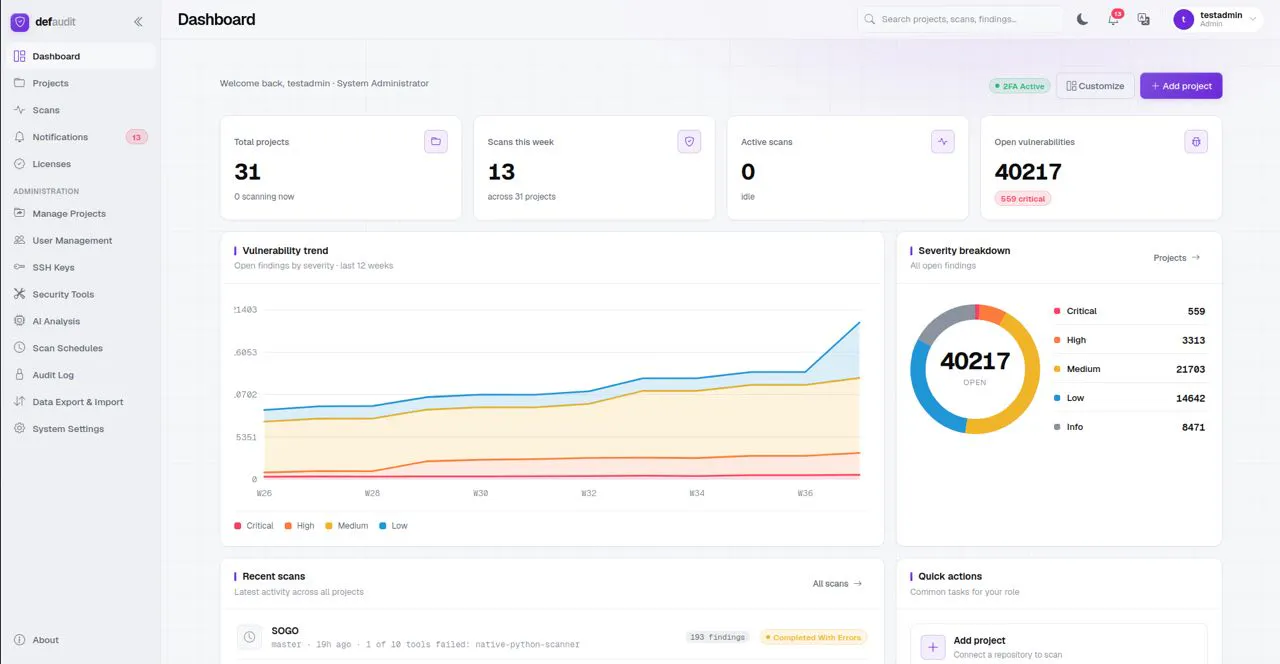Open notifications bell in top bar

[1113, 19]
